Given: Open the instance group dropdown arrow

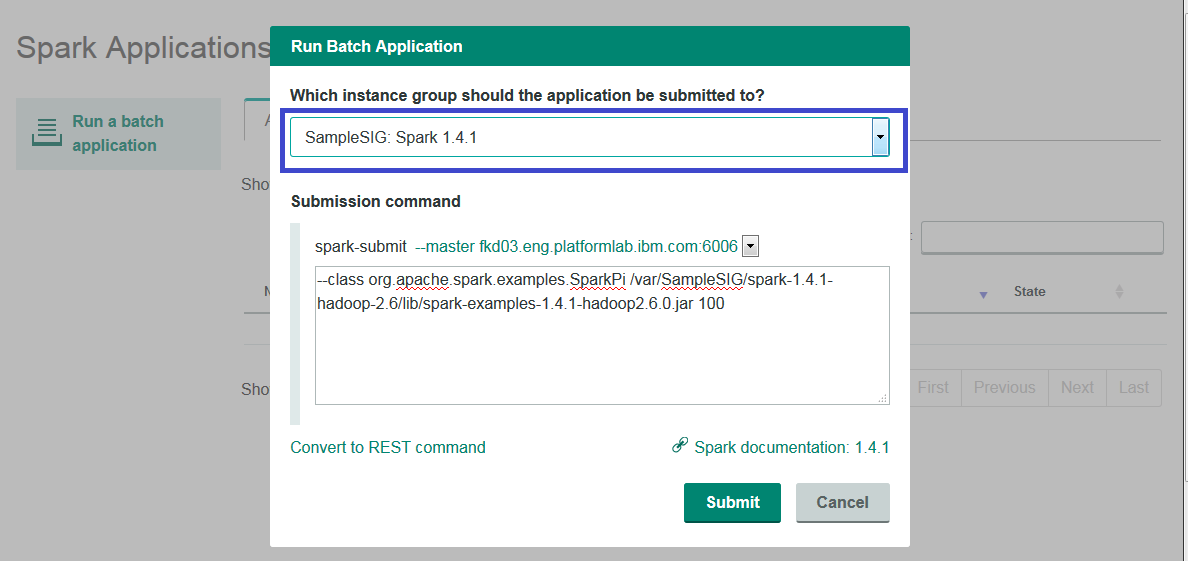Looking at the screenshot, I should pos(880,137).
